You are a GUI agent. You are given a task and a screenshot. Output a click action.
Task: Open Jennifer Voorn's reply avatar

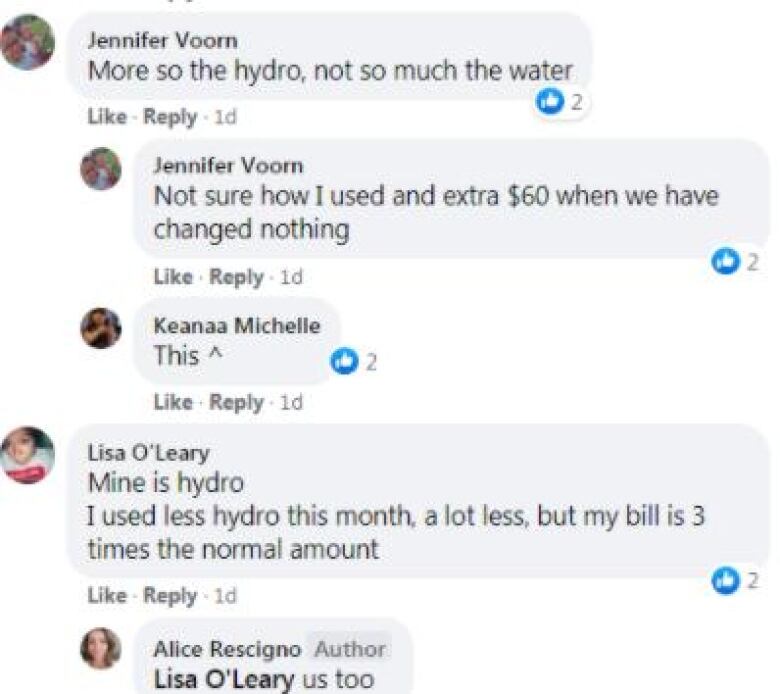point(101,169)
